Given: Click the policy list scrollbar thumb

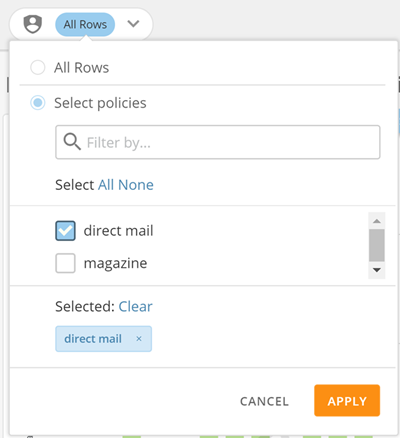Looking at the screenshot, I should pos(377,245).
